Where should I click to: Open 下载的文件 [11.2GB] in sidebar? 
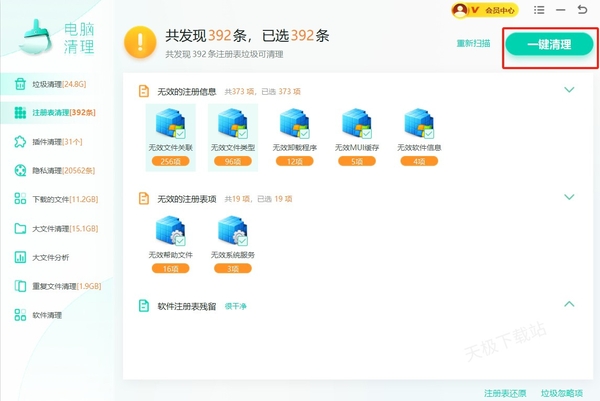click(57, 199)
